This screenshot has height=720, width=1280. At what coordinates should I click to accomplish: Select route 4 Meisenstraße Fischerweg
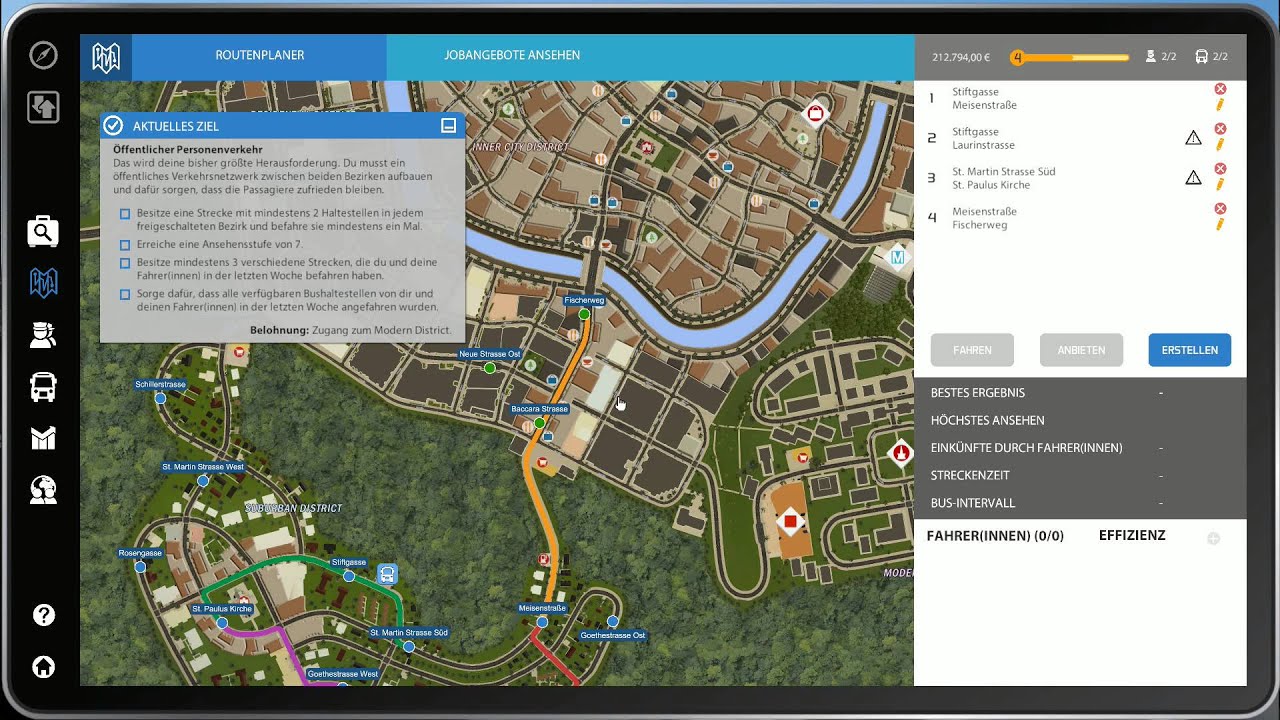(x=1064, y=218)
